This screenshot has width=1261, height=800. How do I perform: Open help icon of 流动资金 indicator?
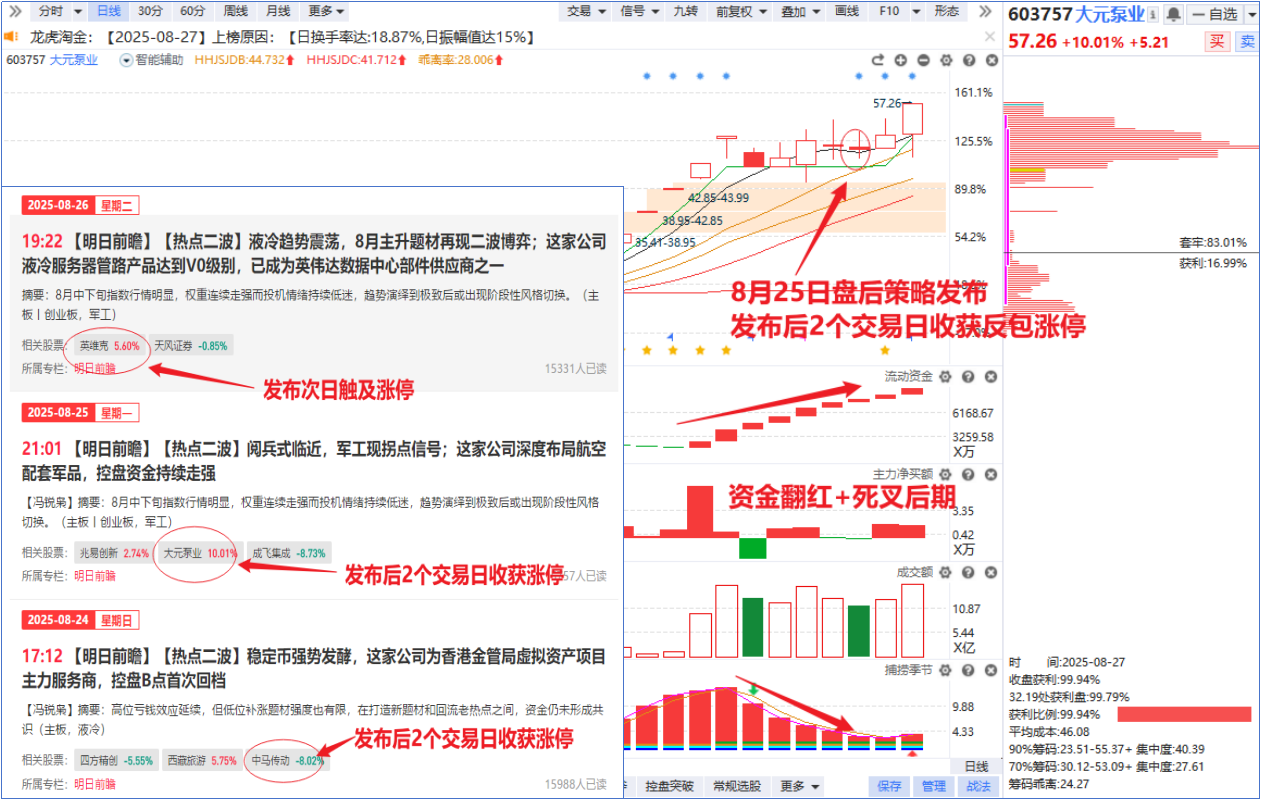point(968,377)
